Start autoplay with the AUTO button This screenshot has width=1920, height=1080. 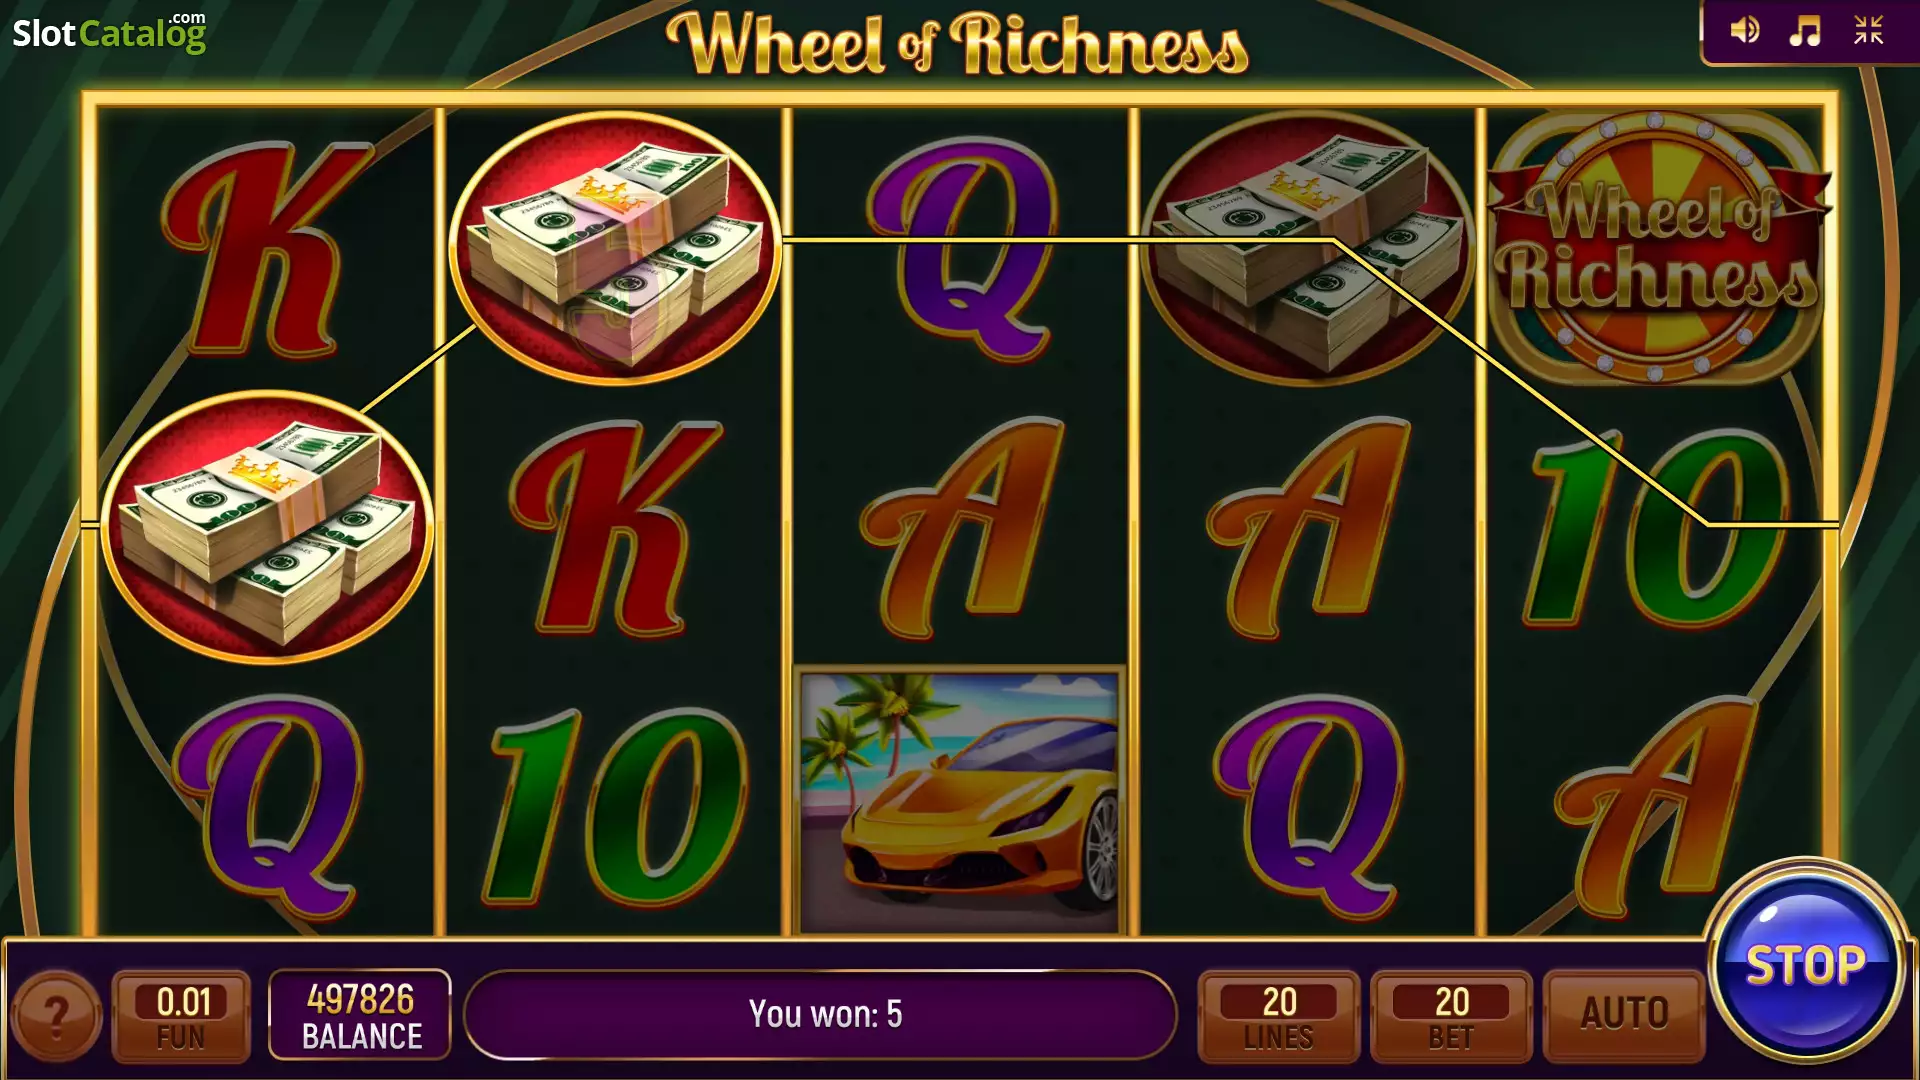click(x=1624, y=1015)
